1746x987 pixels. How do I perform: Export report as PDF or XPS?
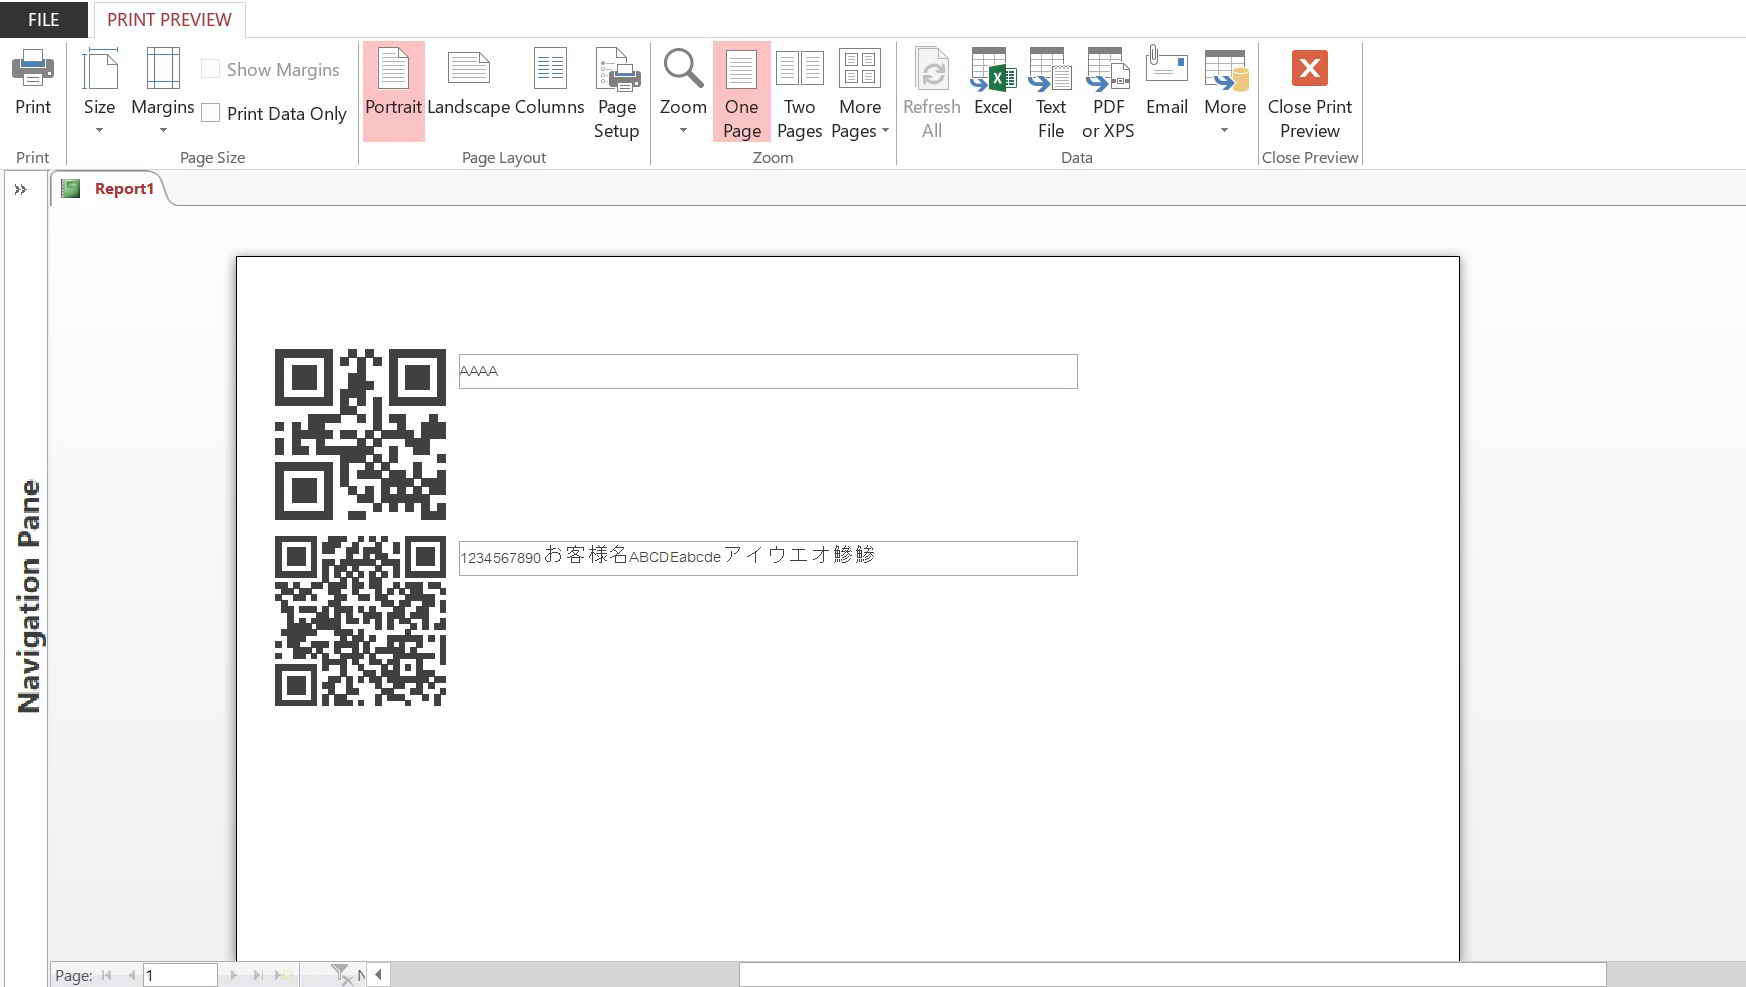(x=1108, y=92)
